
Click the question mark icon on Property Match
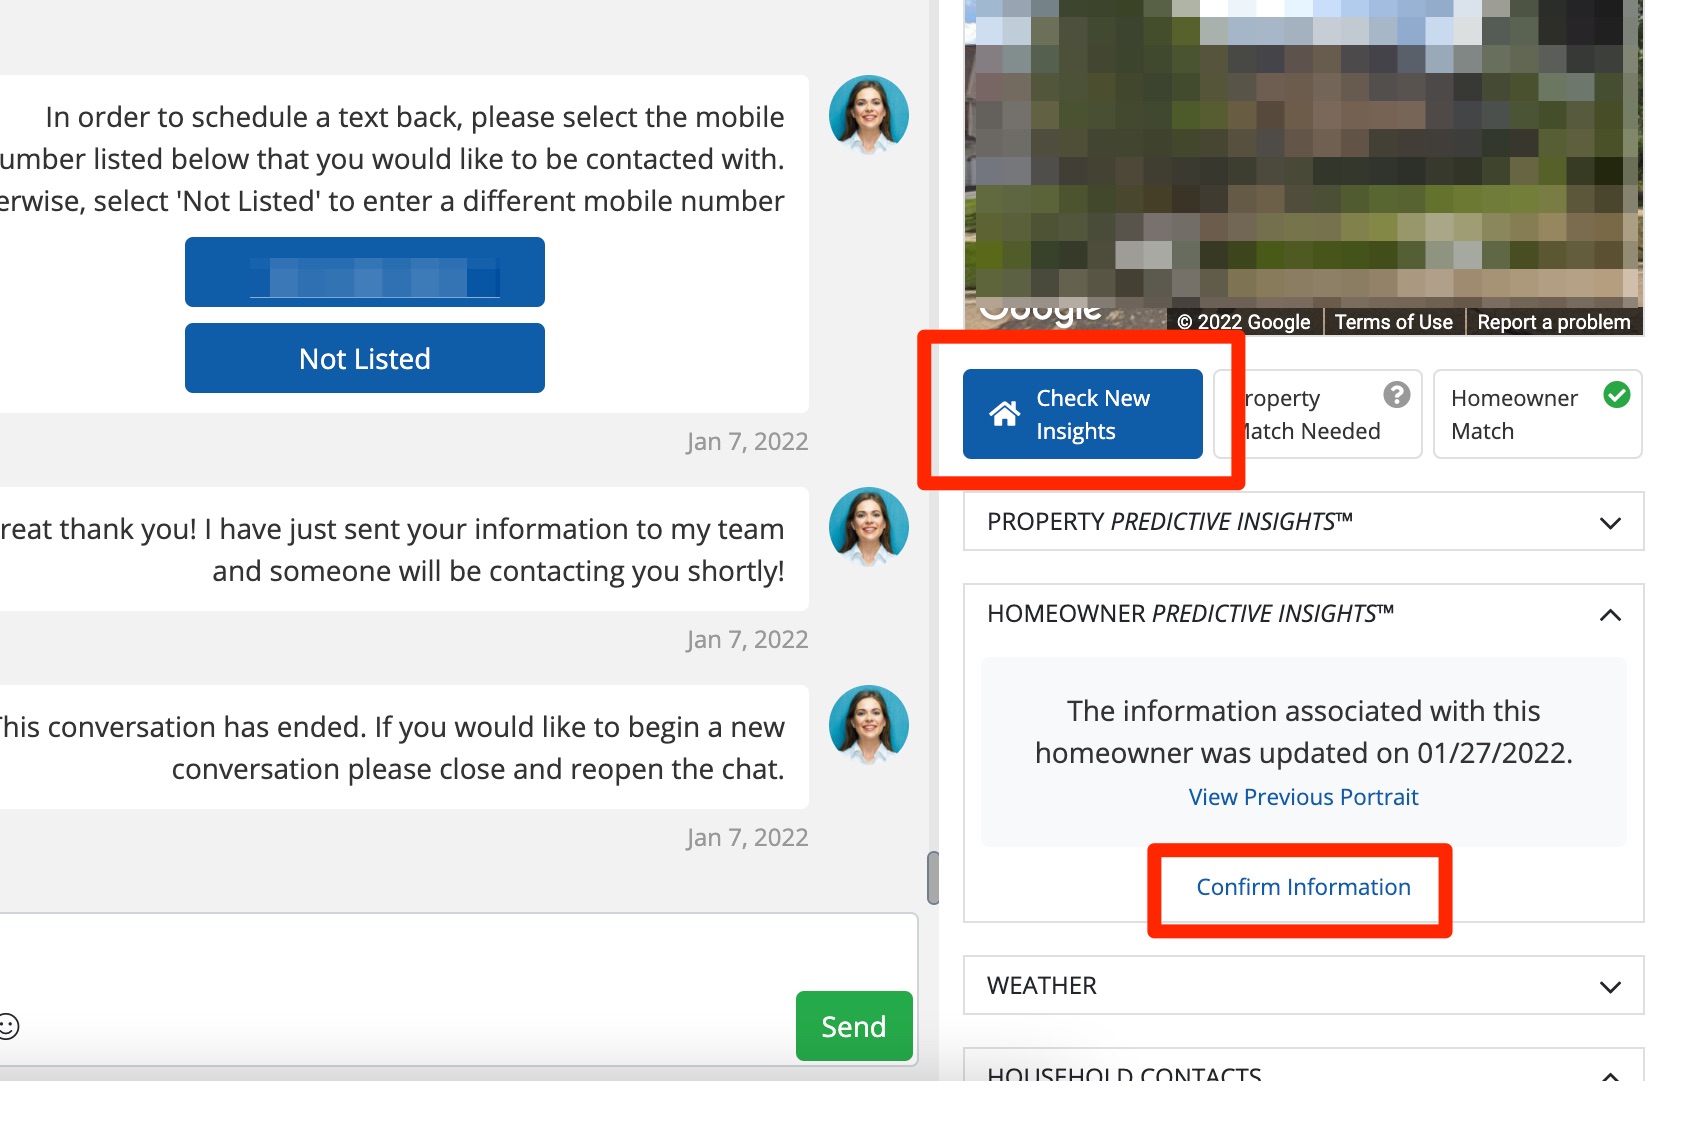[x=1396, y=395]
